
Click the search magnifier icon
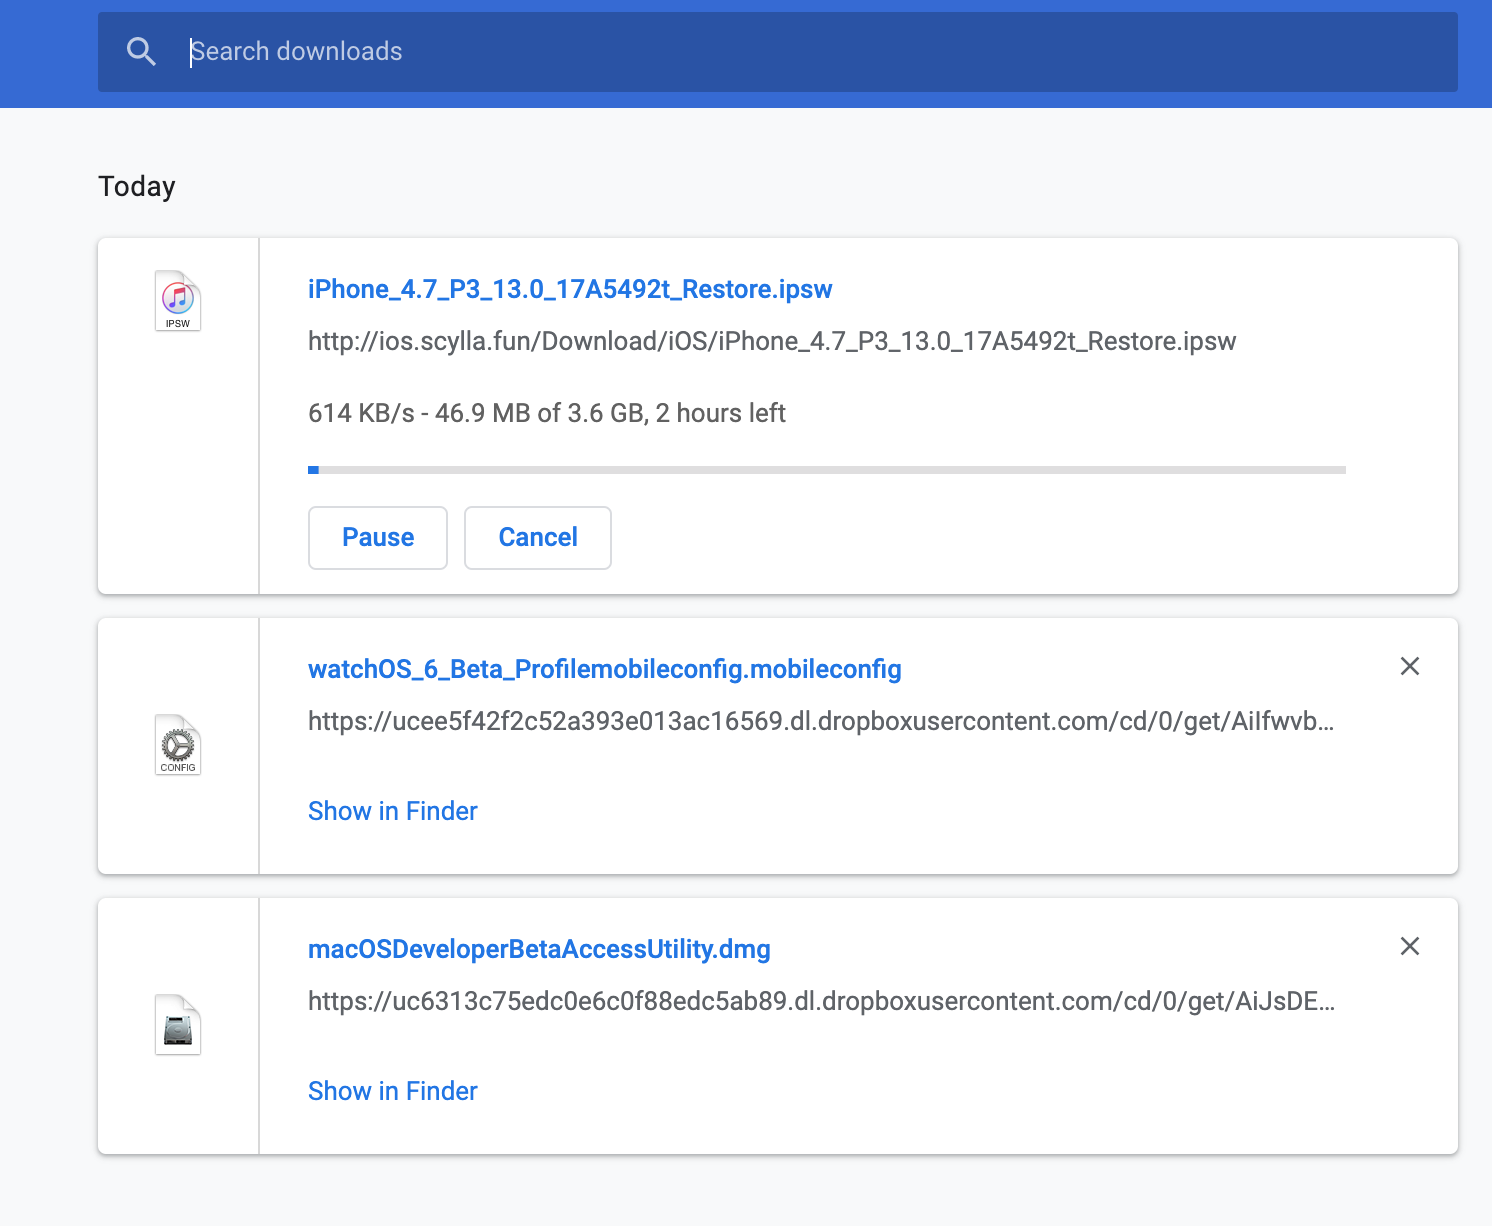point(142,52)
